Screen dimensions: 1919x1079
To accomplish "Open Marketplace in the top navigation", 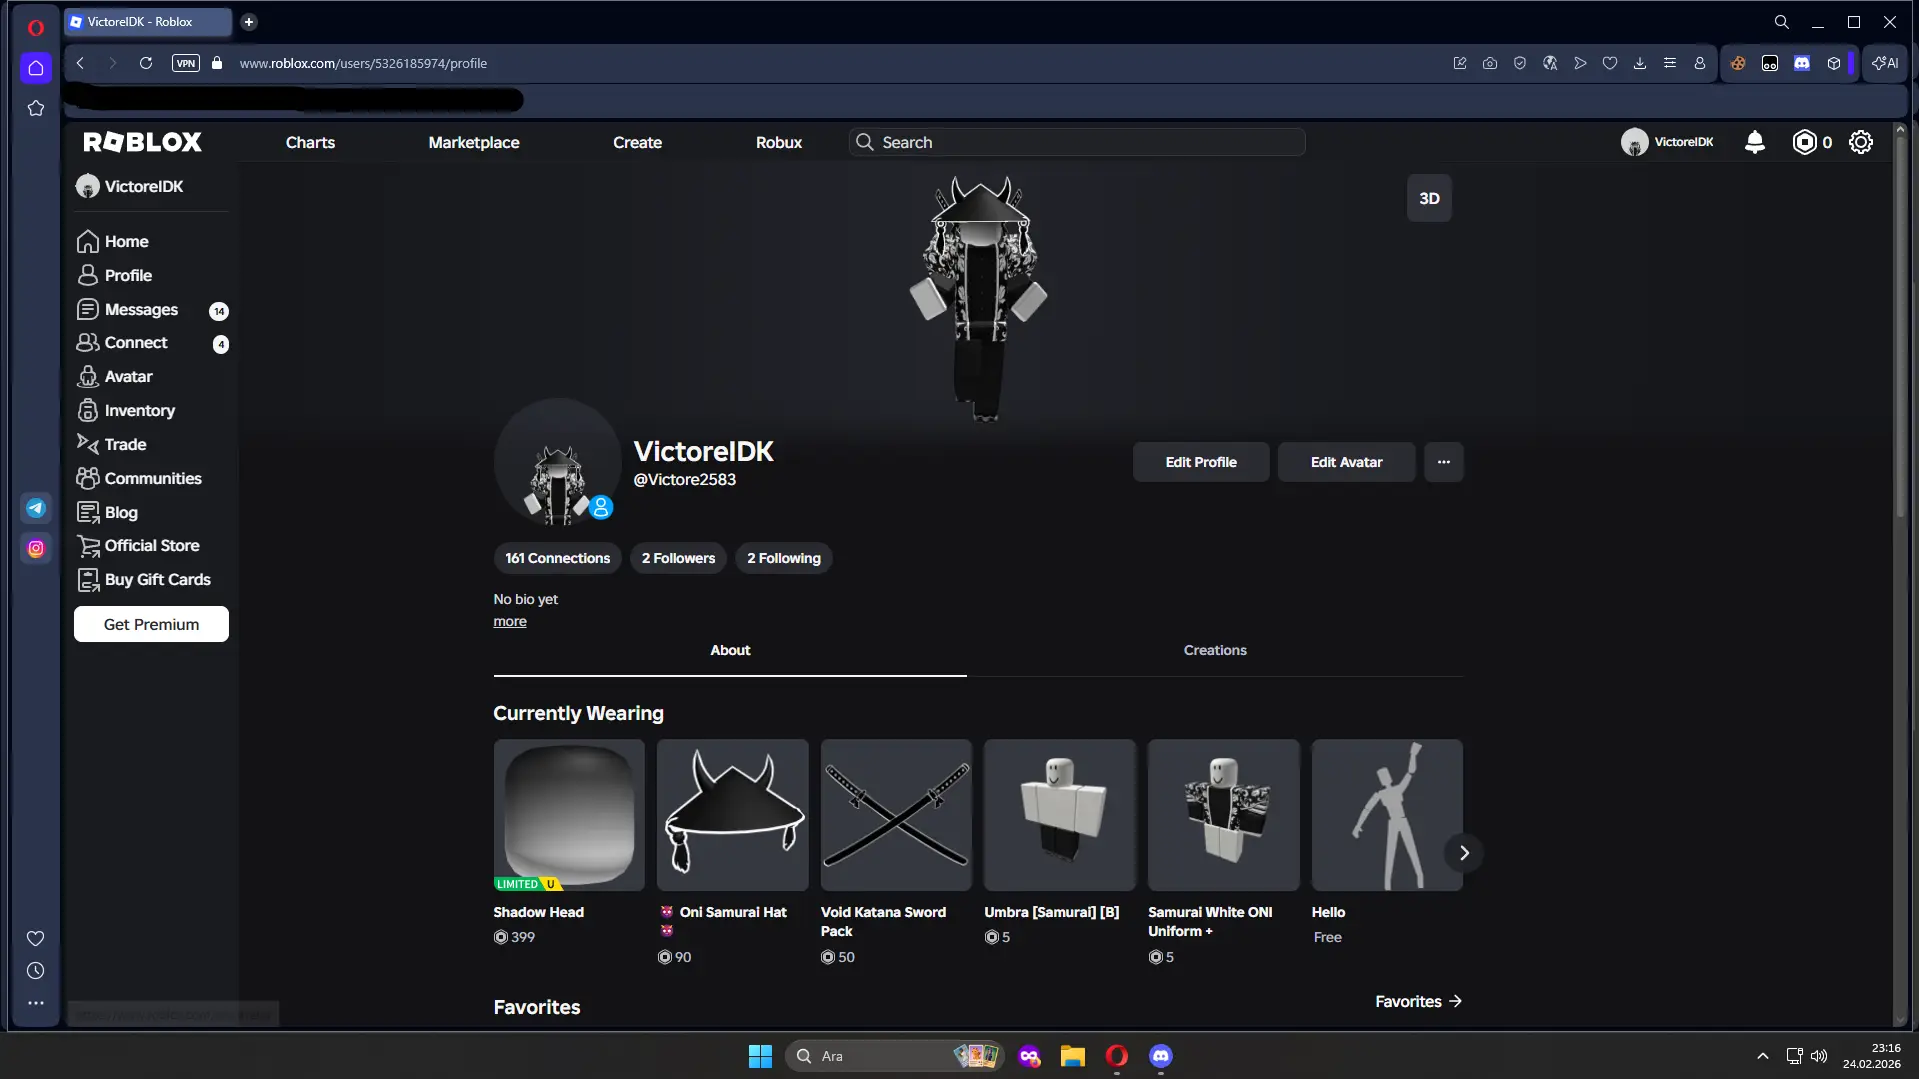I will pos(473,142).
